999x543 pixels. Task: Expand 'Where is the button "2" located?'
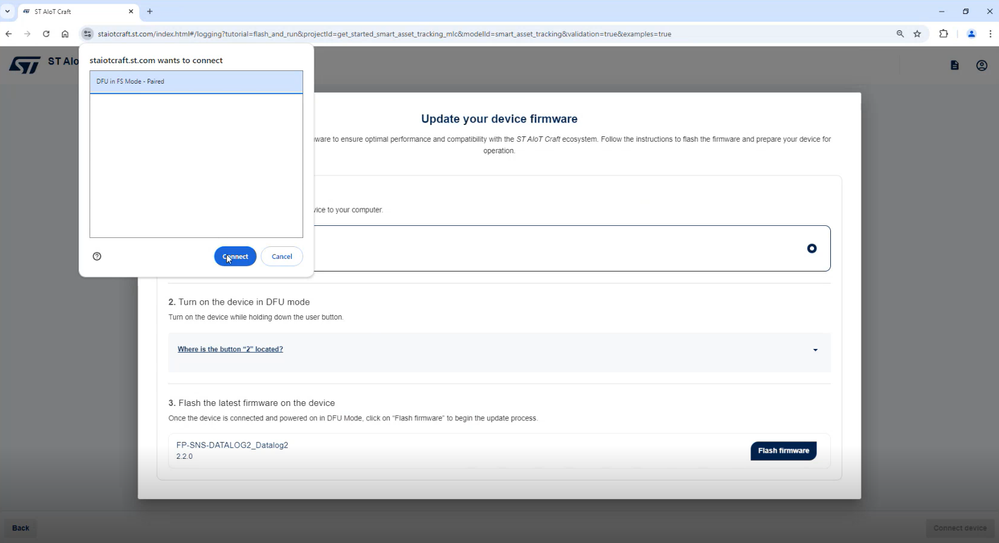pyautogui.click(x=230, y=349)
